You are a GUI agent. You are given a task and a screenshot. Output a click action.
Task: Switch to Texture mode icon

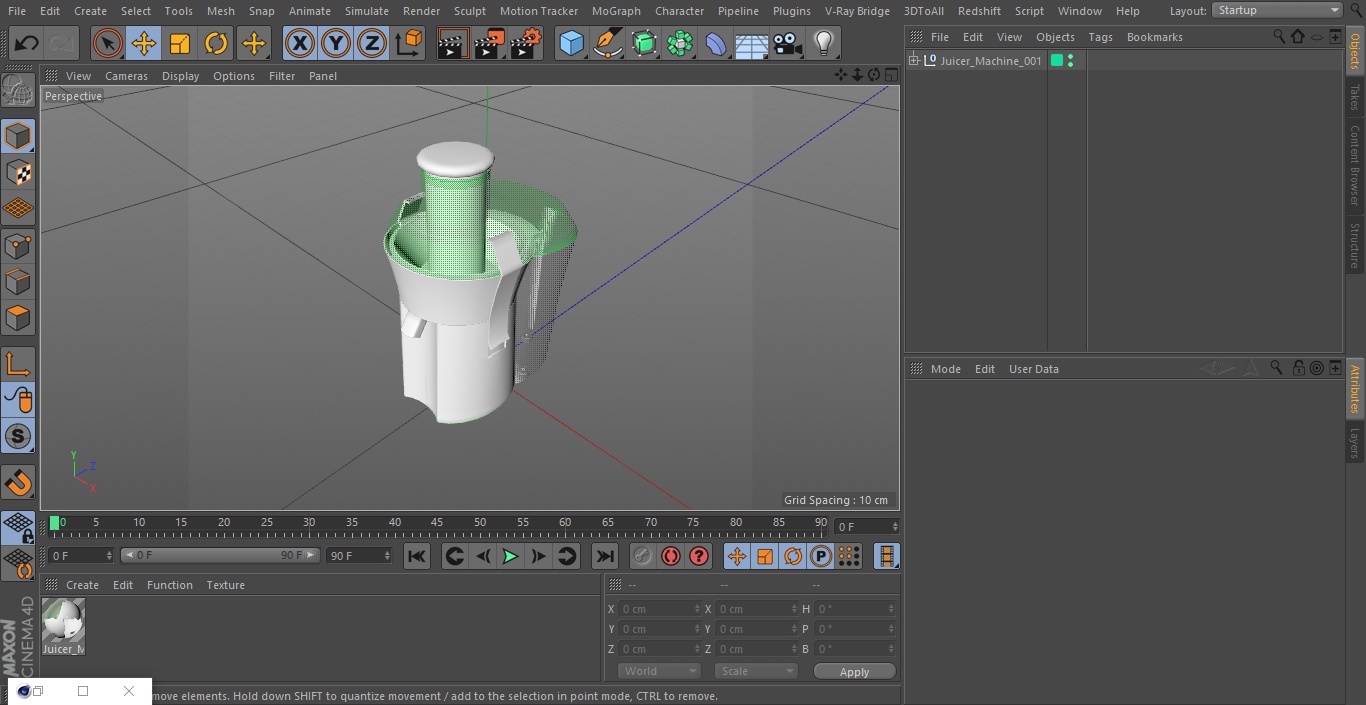(18, 172)
